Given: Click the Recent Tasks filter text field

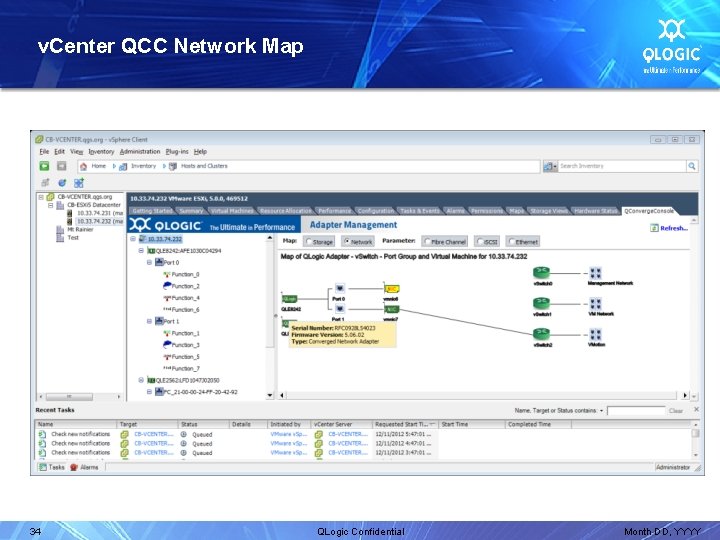Looking at the screenshot, I should [x=636, y=411].
